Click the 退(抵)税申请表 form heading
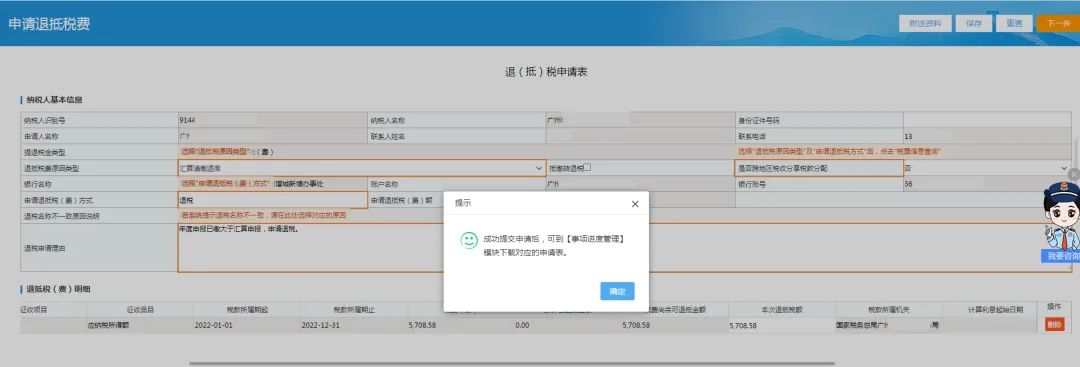The image size is (1080, 367). click(546, 72)
